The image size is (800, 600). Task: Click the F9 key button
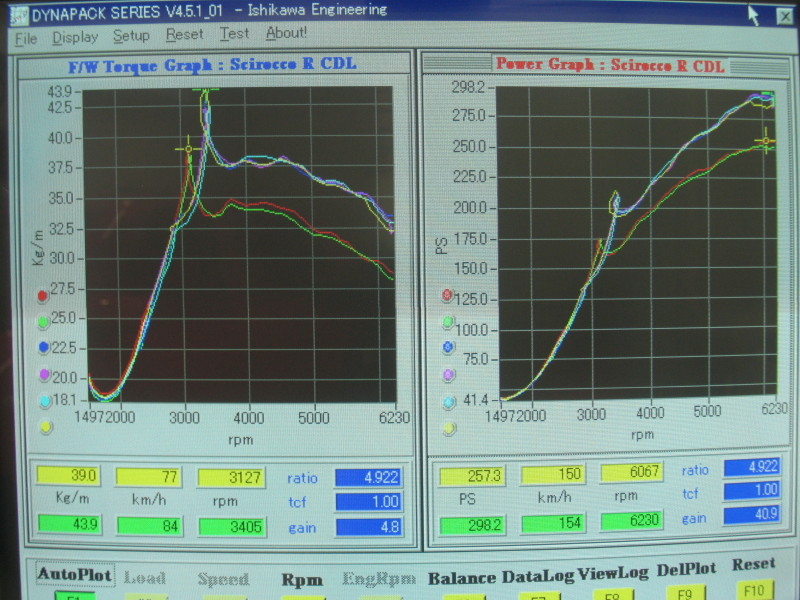tap(685, 593)
